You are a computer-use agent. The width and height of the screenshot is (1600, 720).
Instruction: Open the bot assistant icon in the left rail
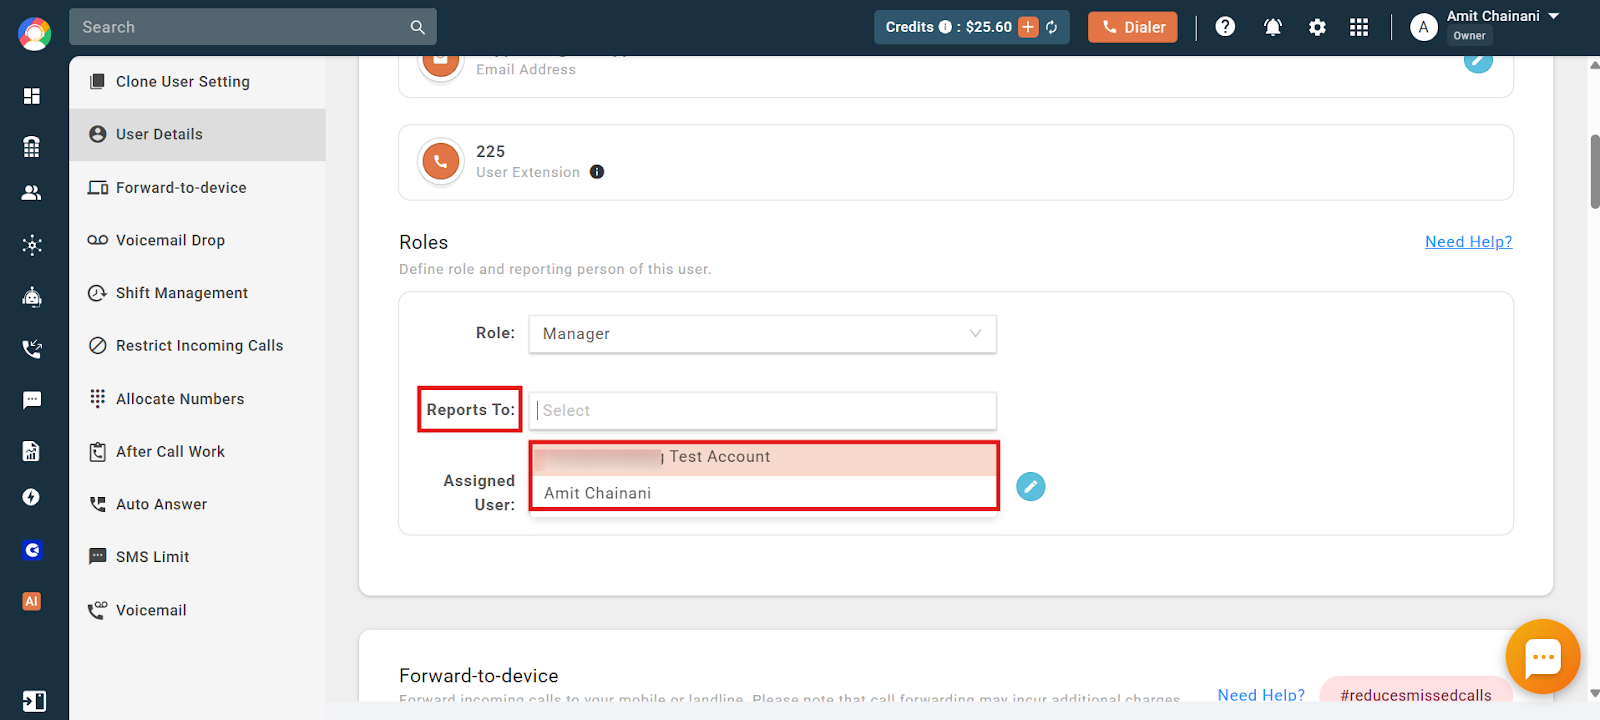(x=32, y=297)
